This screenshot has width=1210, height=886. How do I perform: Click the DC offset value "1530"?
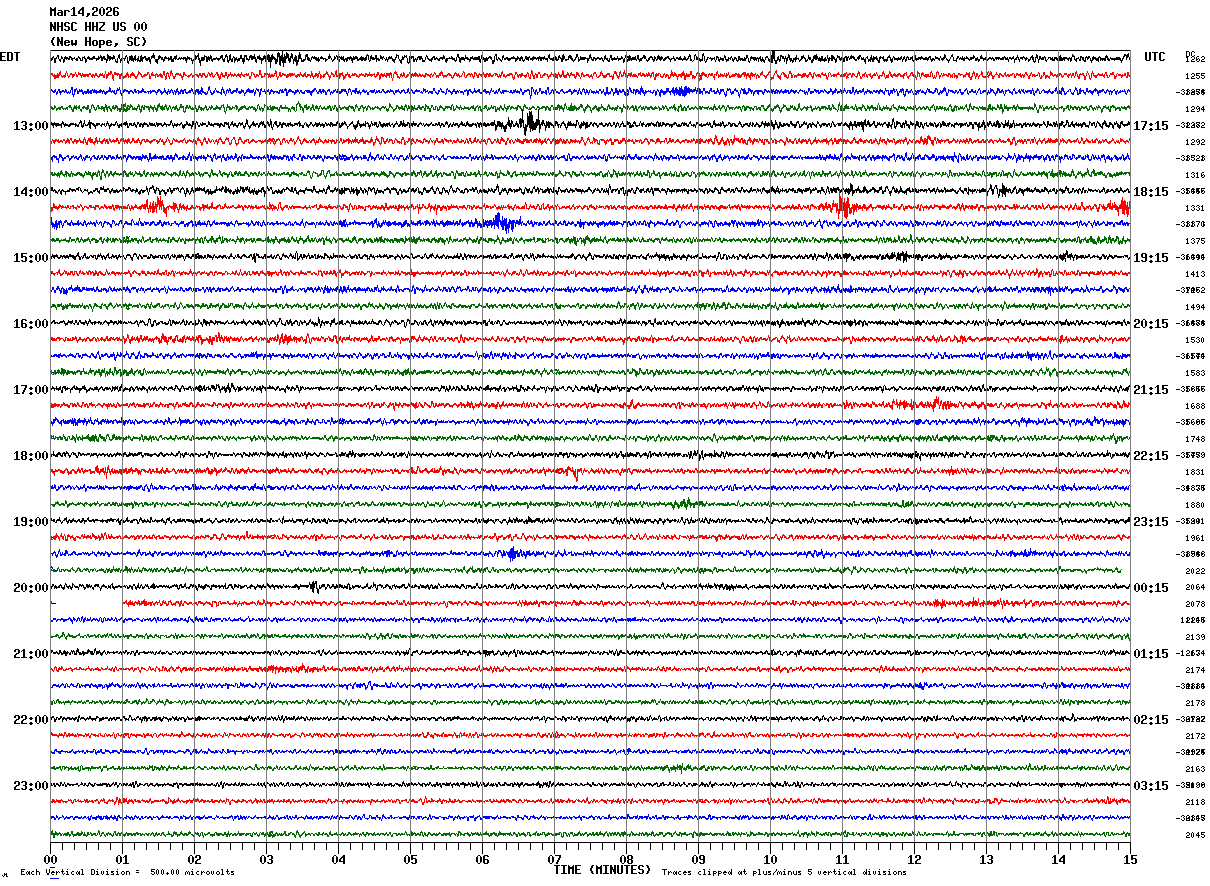point(1195,340)
